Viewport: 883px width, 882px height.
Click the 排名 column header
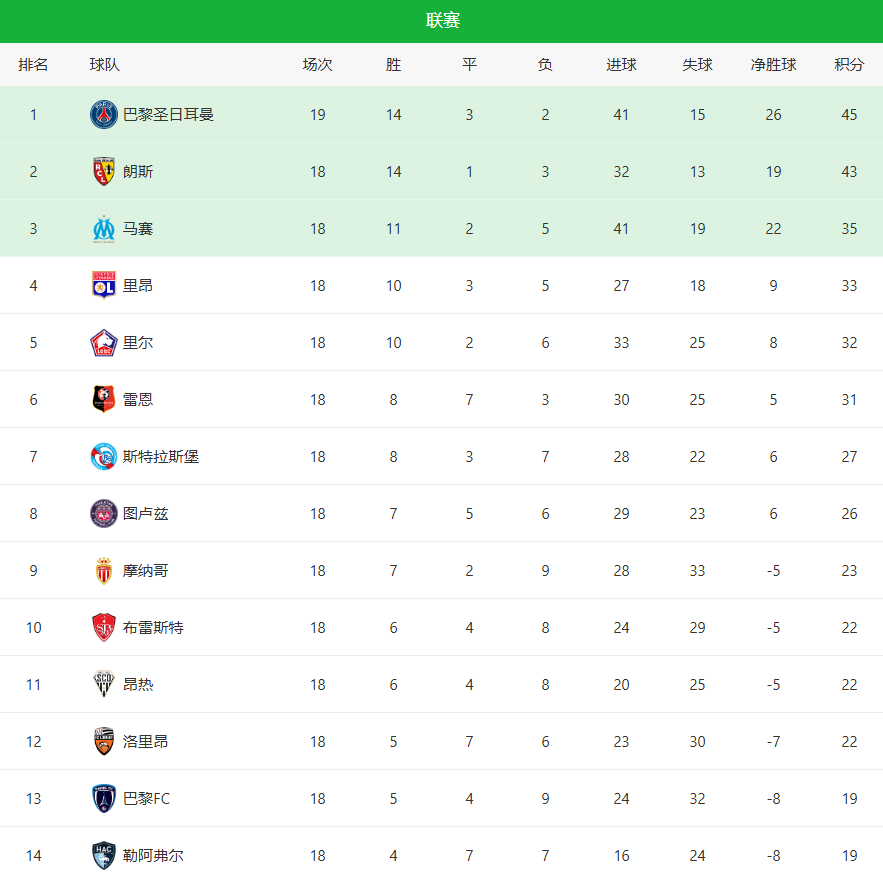point(33,65)
